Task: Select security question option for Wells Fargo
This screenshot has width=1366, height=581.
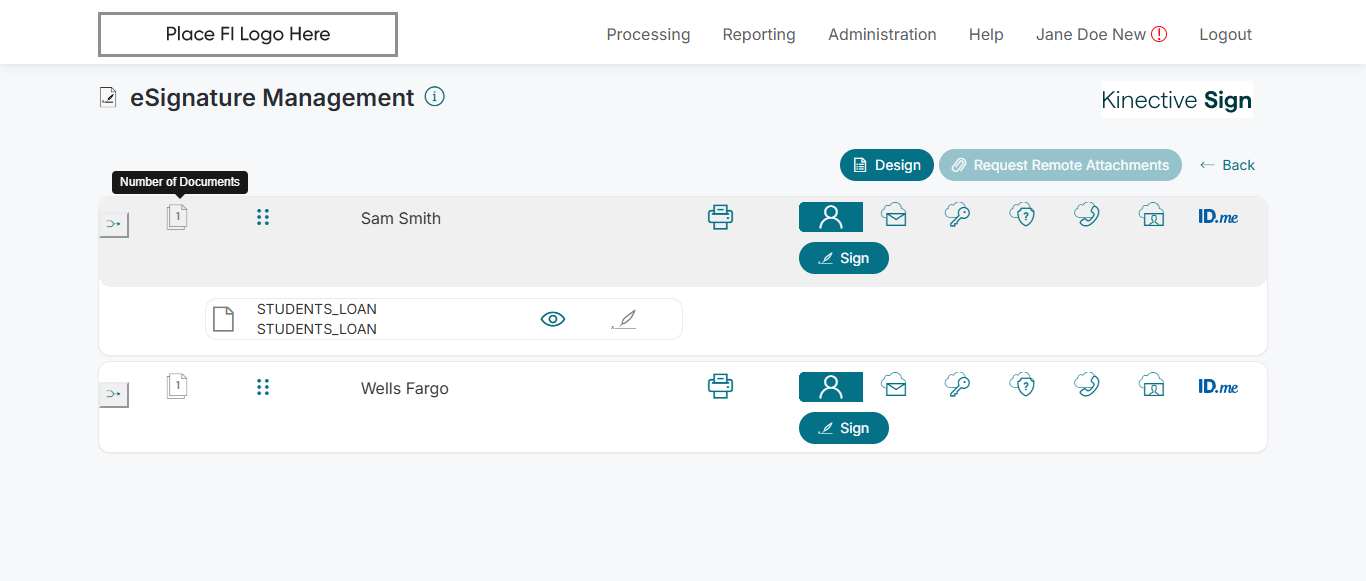Action: tap(1021, 385)
